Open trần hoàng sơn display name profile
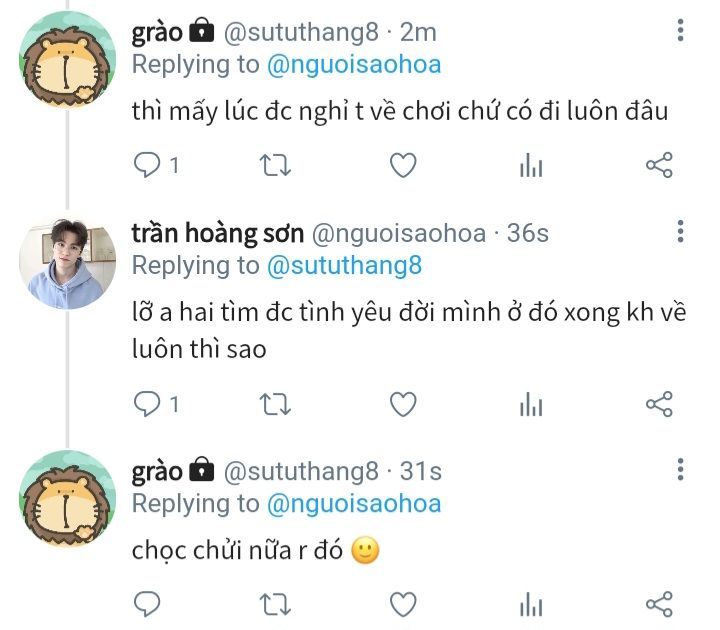This screenshot has width=720, height=630. click(x=217, y=233)
